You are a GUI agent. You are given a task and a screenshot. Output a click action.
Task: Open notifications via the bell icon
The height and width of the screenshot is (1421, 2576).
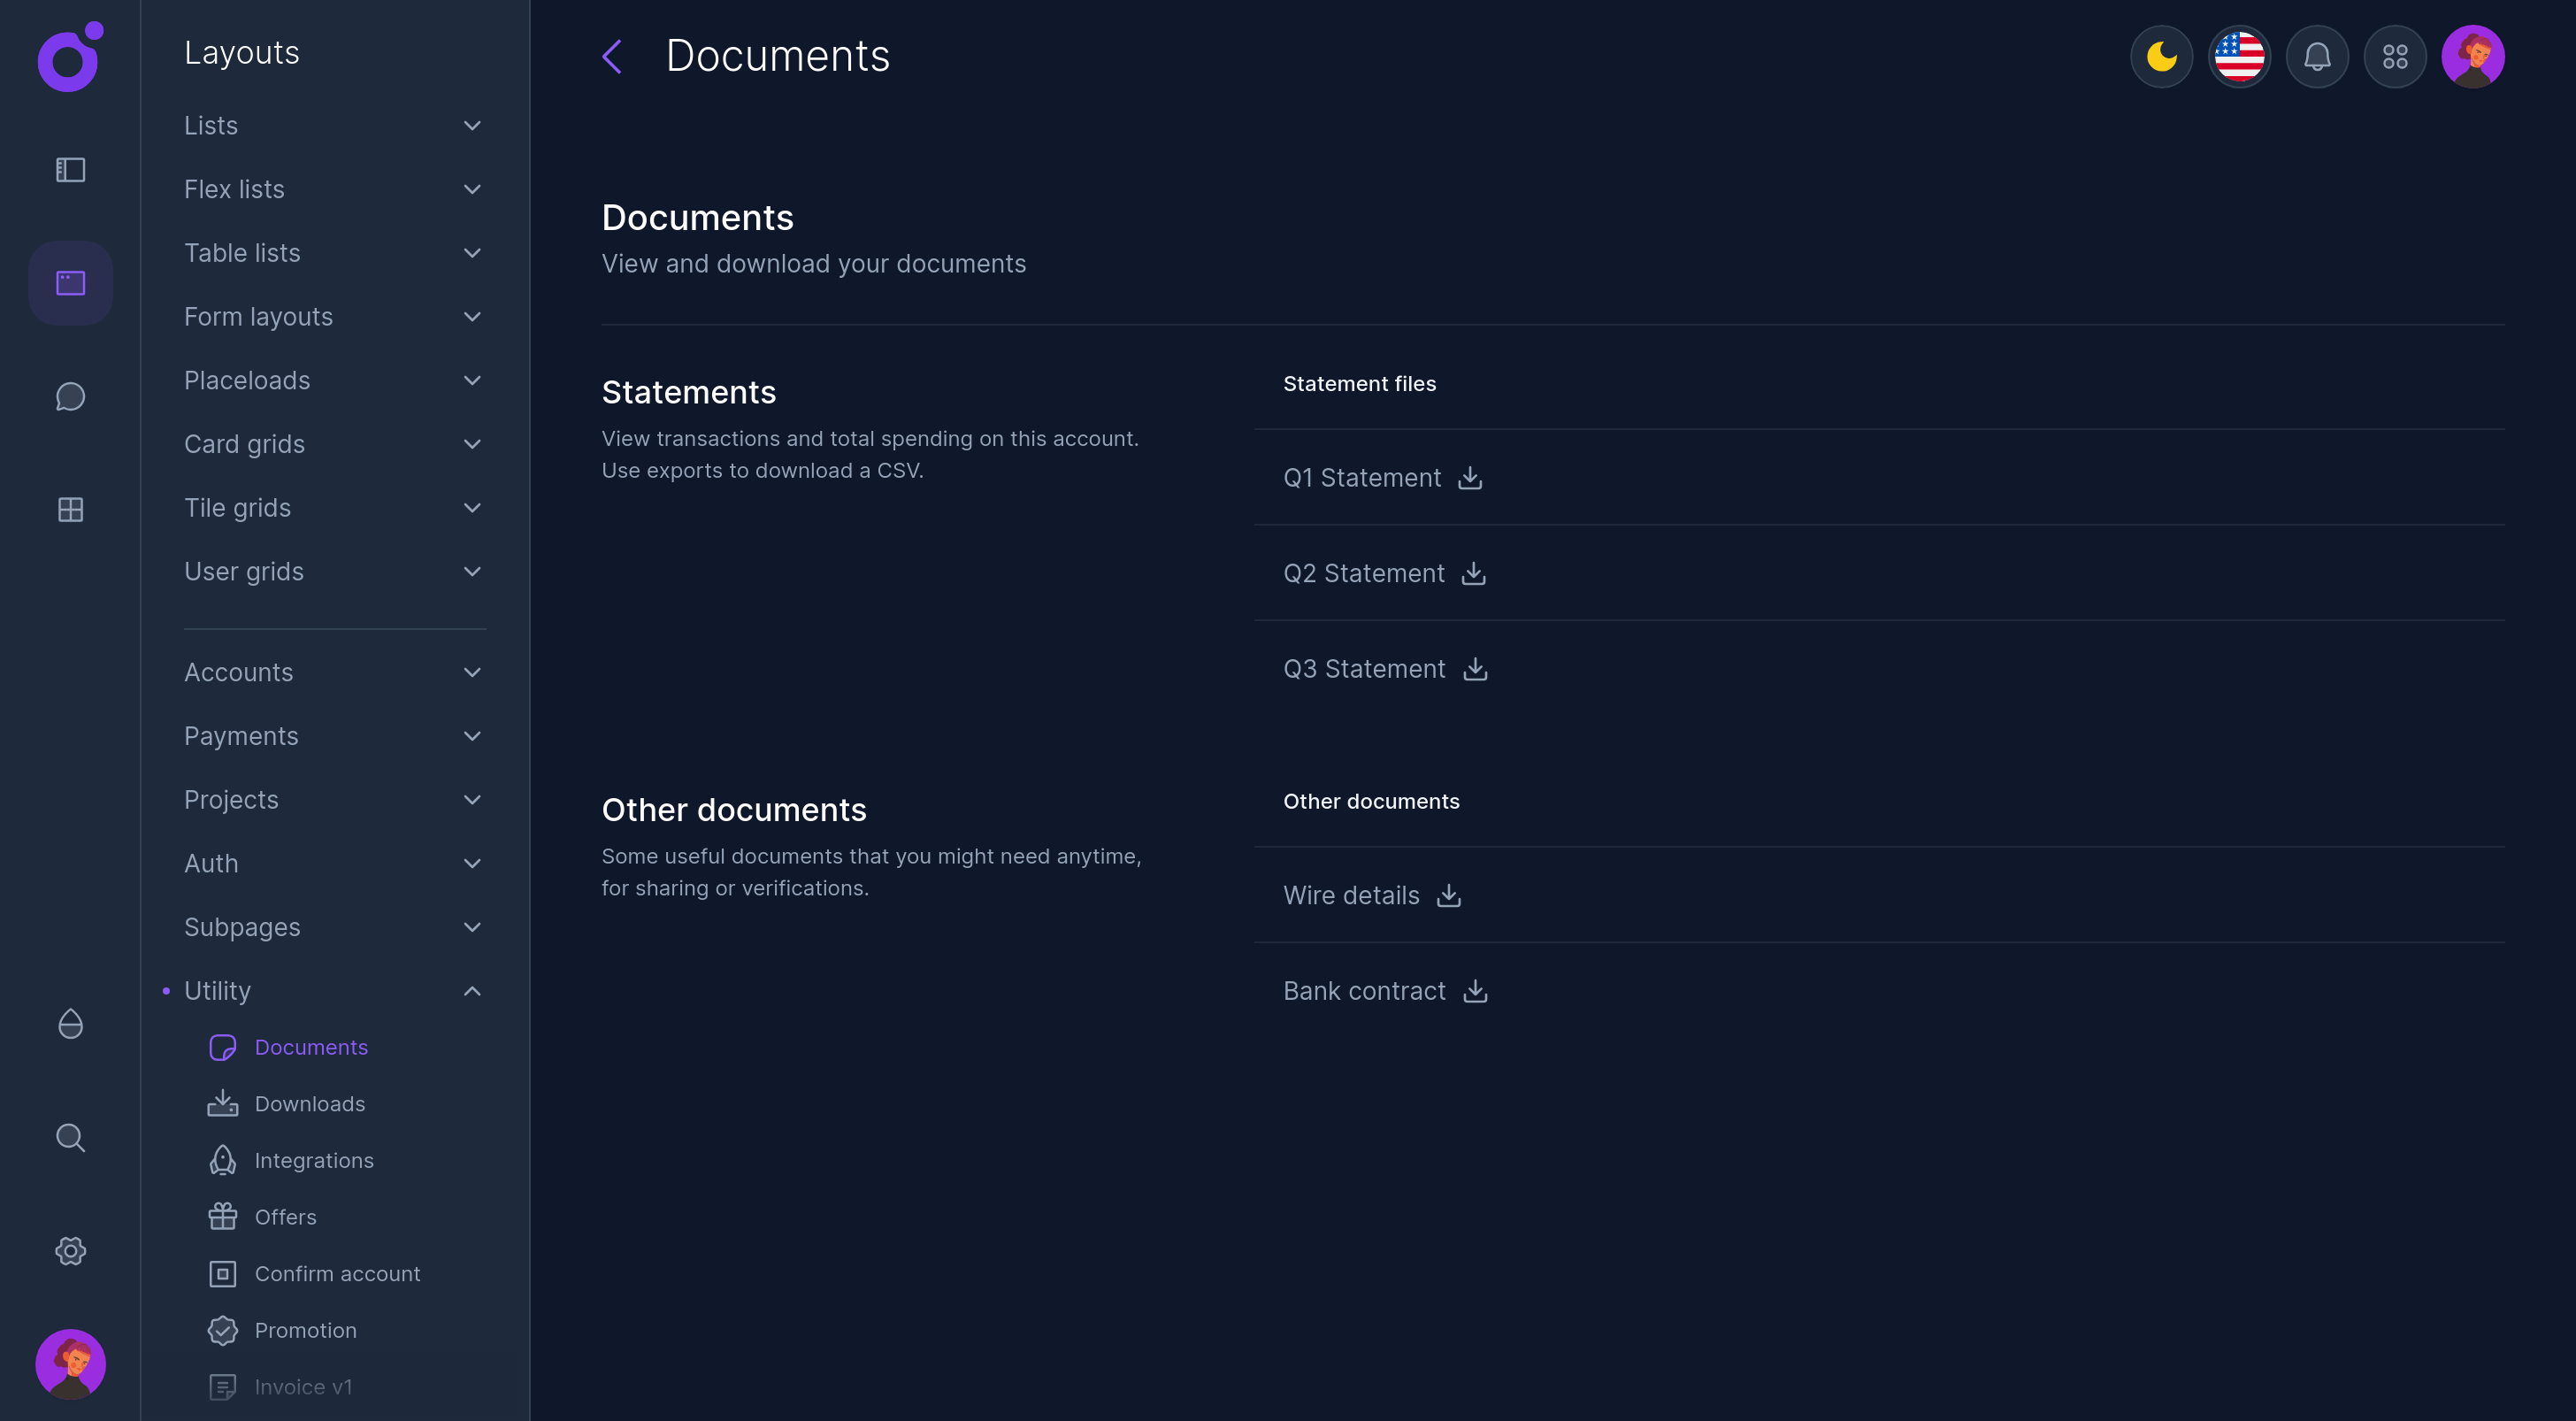(2317, 57)
